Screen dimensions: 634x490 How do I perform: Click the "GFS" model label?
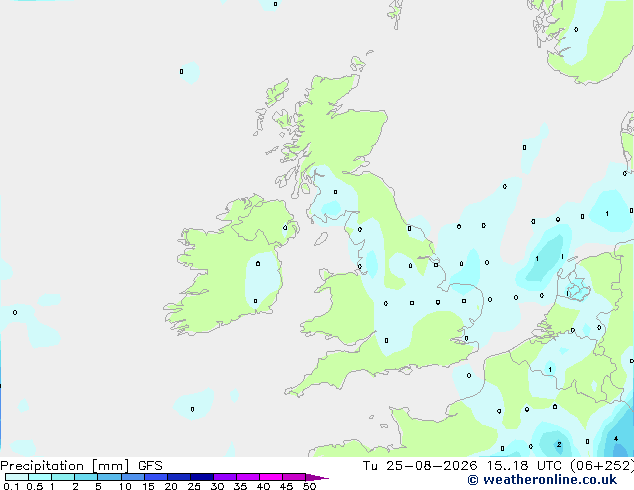[150, 466]
